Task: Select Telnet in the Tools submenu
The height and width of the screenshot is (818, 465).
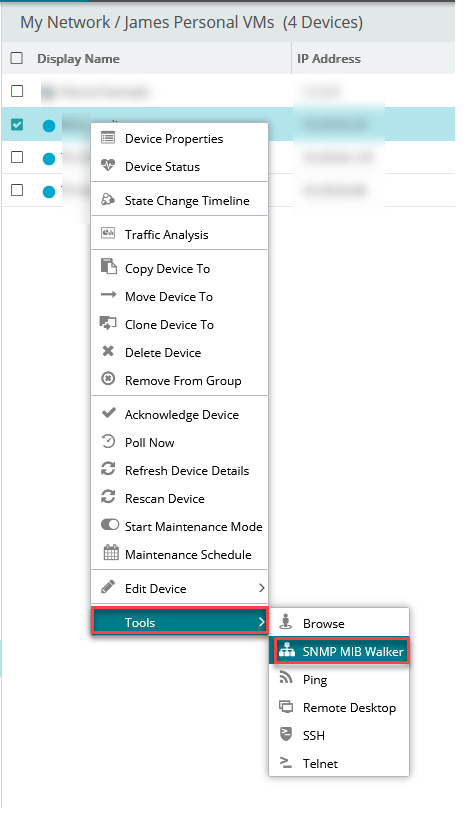Action: [x=339, y=763]
